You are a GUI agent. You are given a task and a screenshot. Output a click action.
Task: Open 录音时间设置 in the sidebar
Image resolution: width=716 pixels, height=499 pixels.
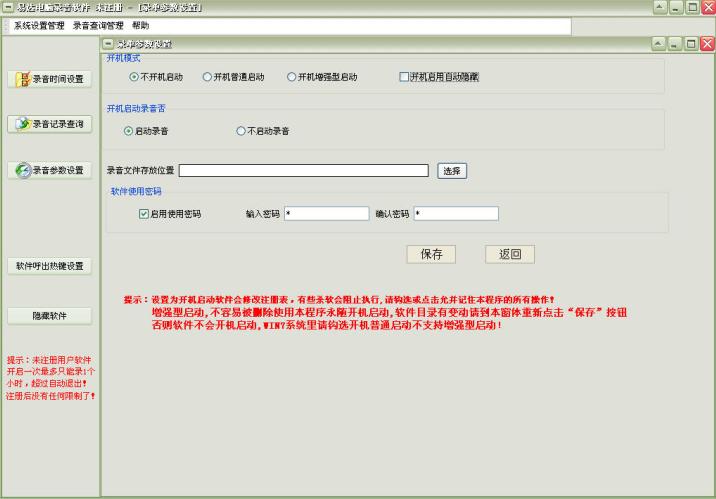click(x=51, y=79)
